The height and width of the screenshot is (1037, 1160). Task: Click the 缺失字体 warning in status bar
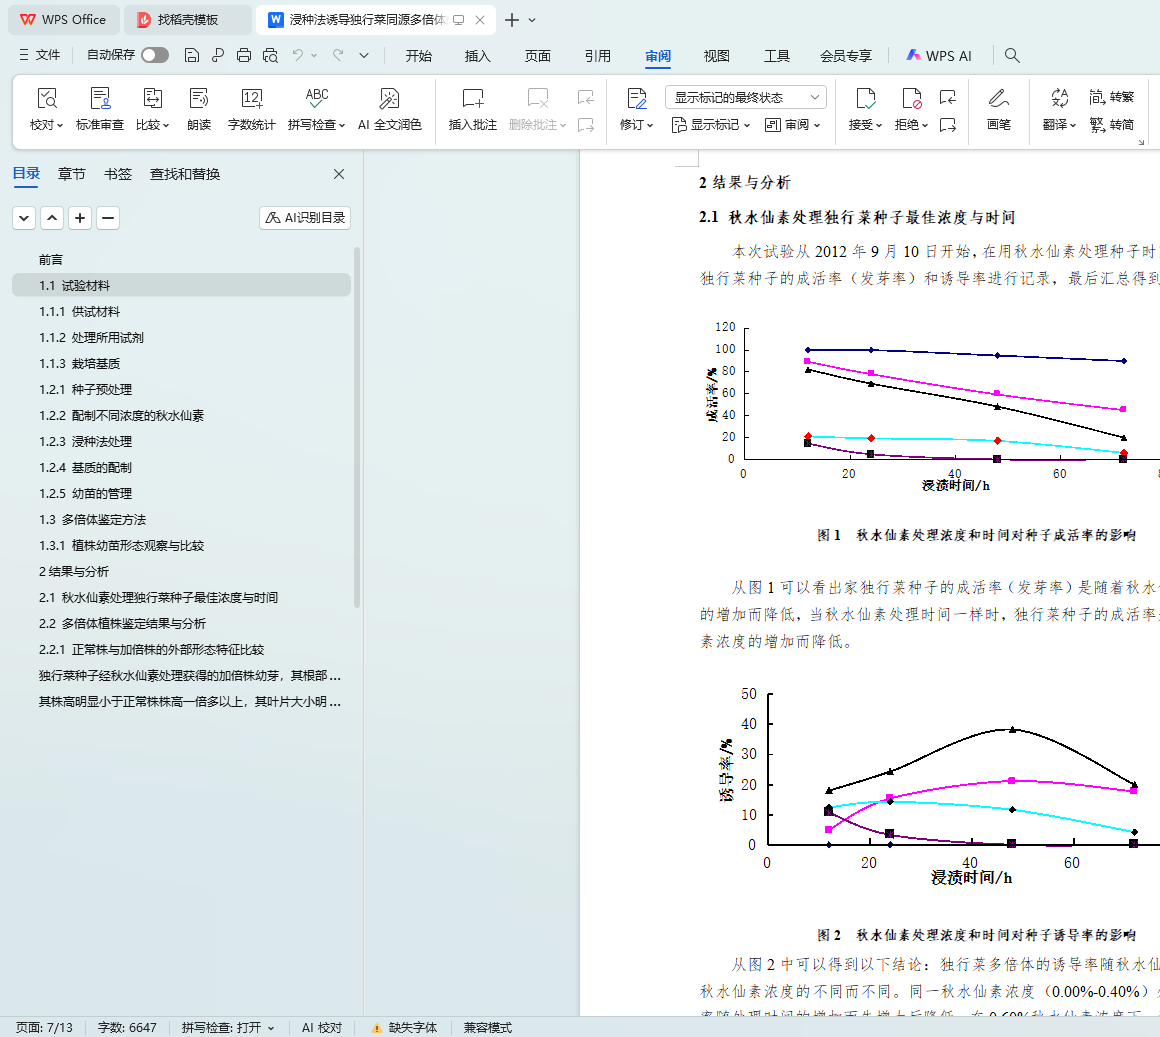tap(404, 1027)
